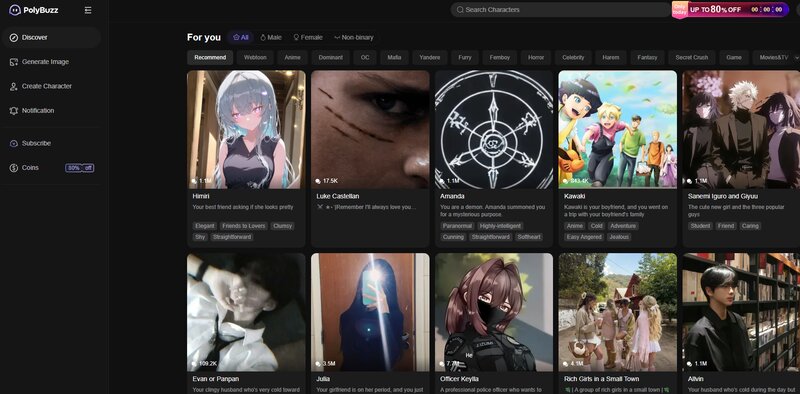Open Sanemi Iguro and Giyuu thumbnail
This screenshot has width=800, height=394.
pos(741,130)
